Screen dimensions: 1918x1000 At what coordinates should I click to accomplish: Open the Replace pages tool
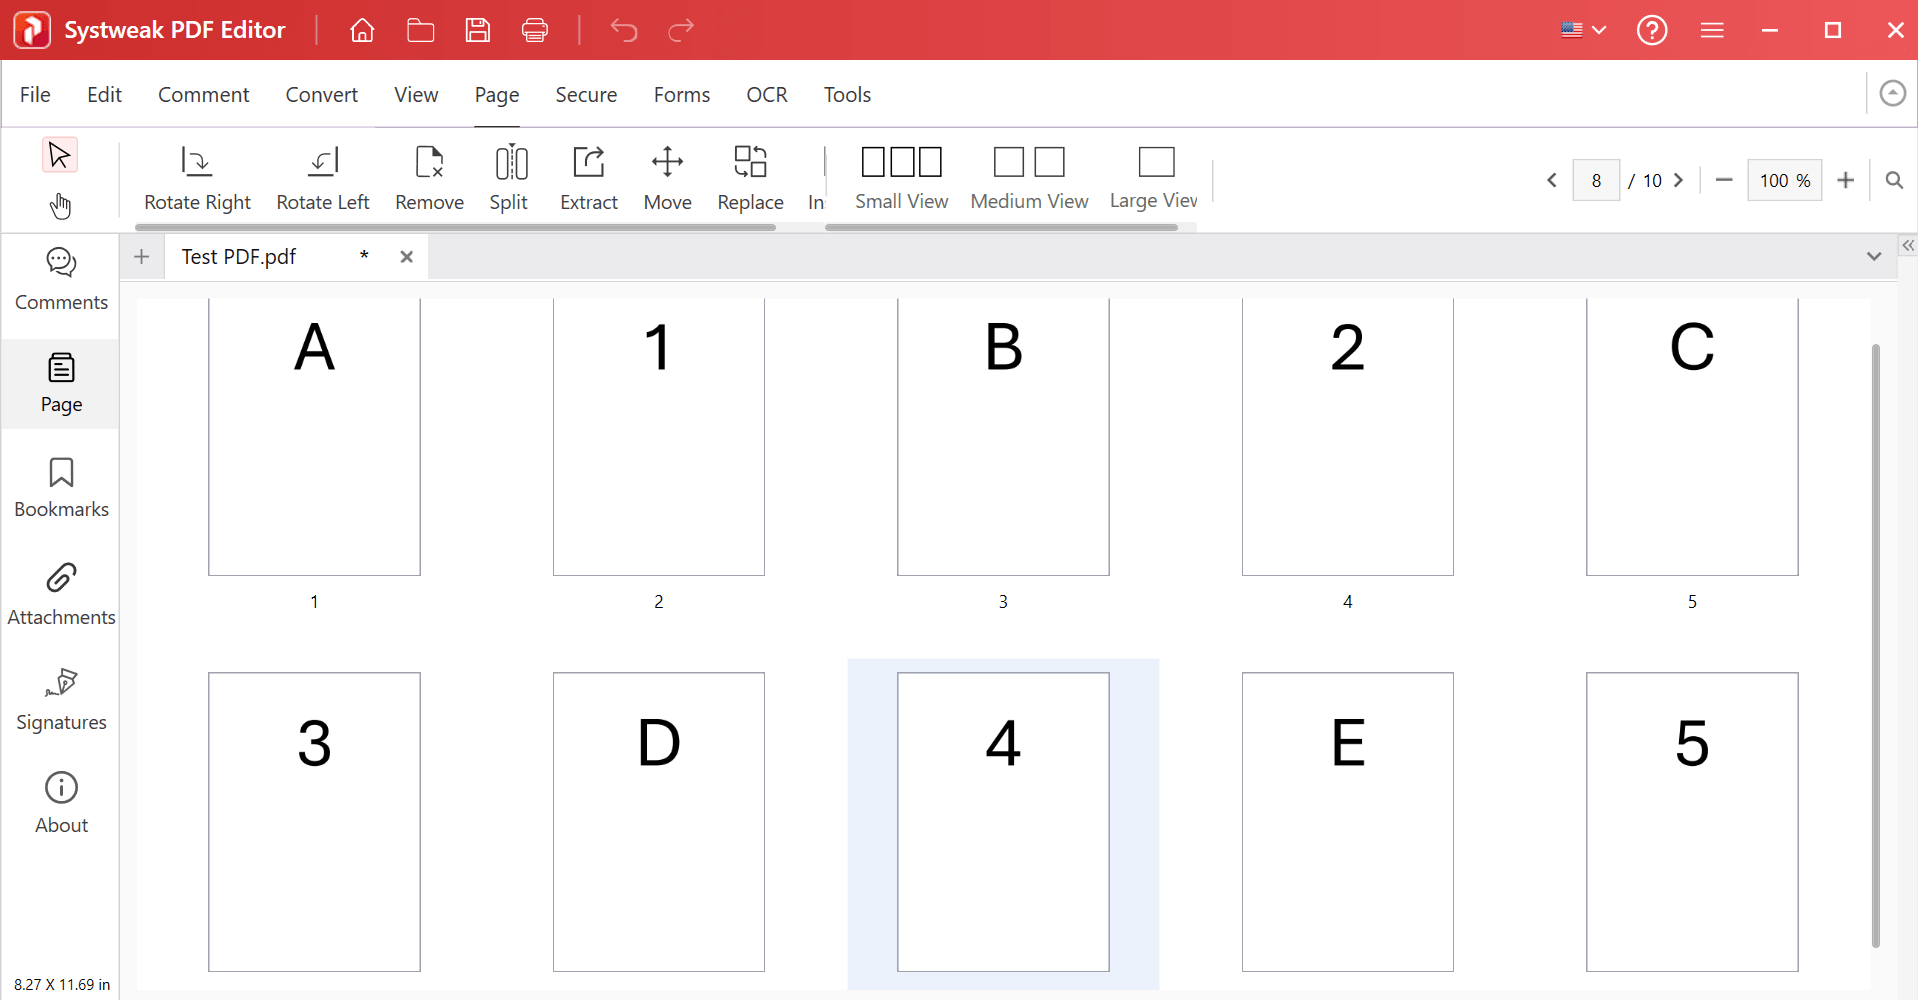point(750,178)
